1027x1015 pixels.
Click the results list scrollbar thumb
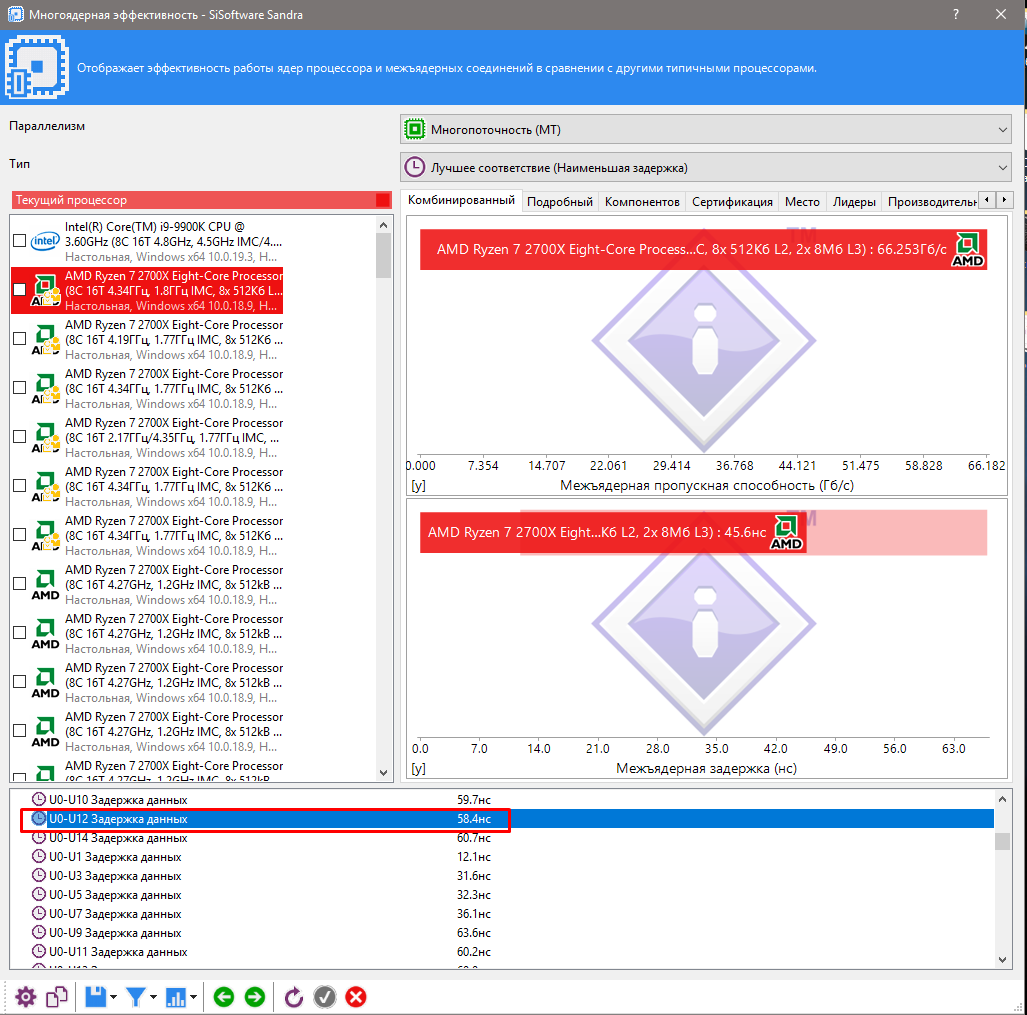tap(1002, 841)
